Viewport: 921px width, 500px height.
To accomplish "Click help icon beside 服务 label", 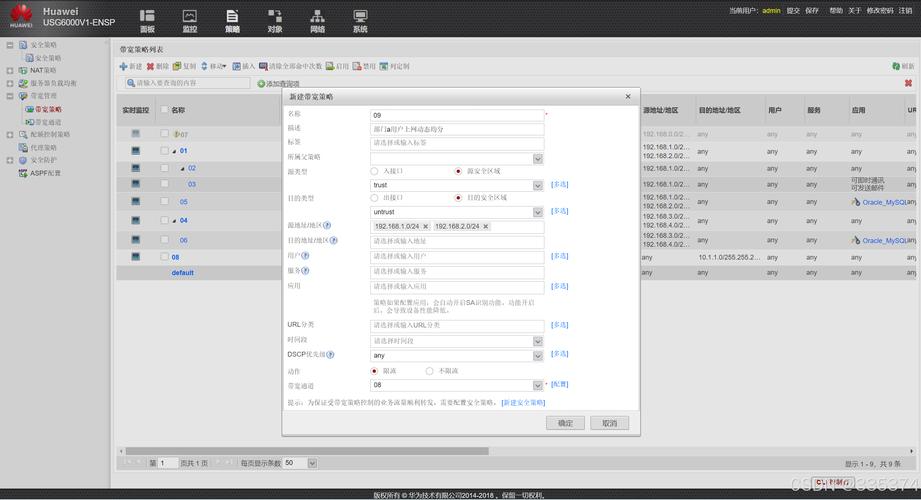I will tap(305, 271).
